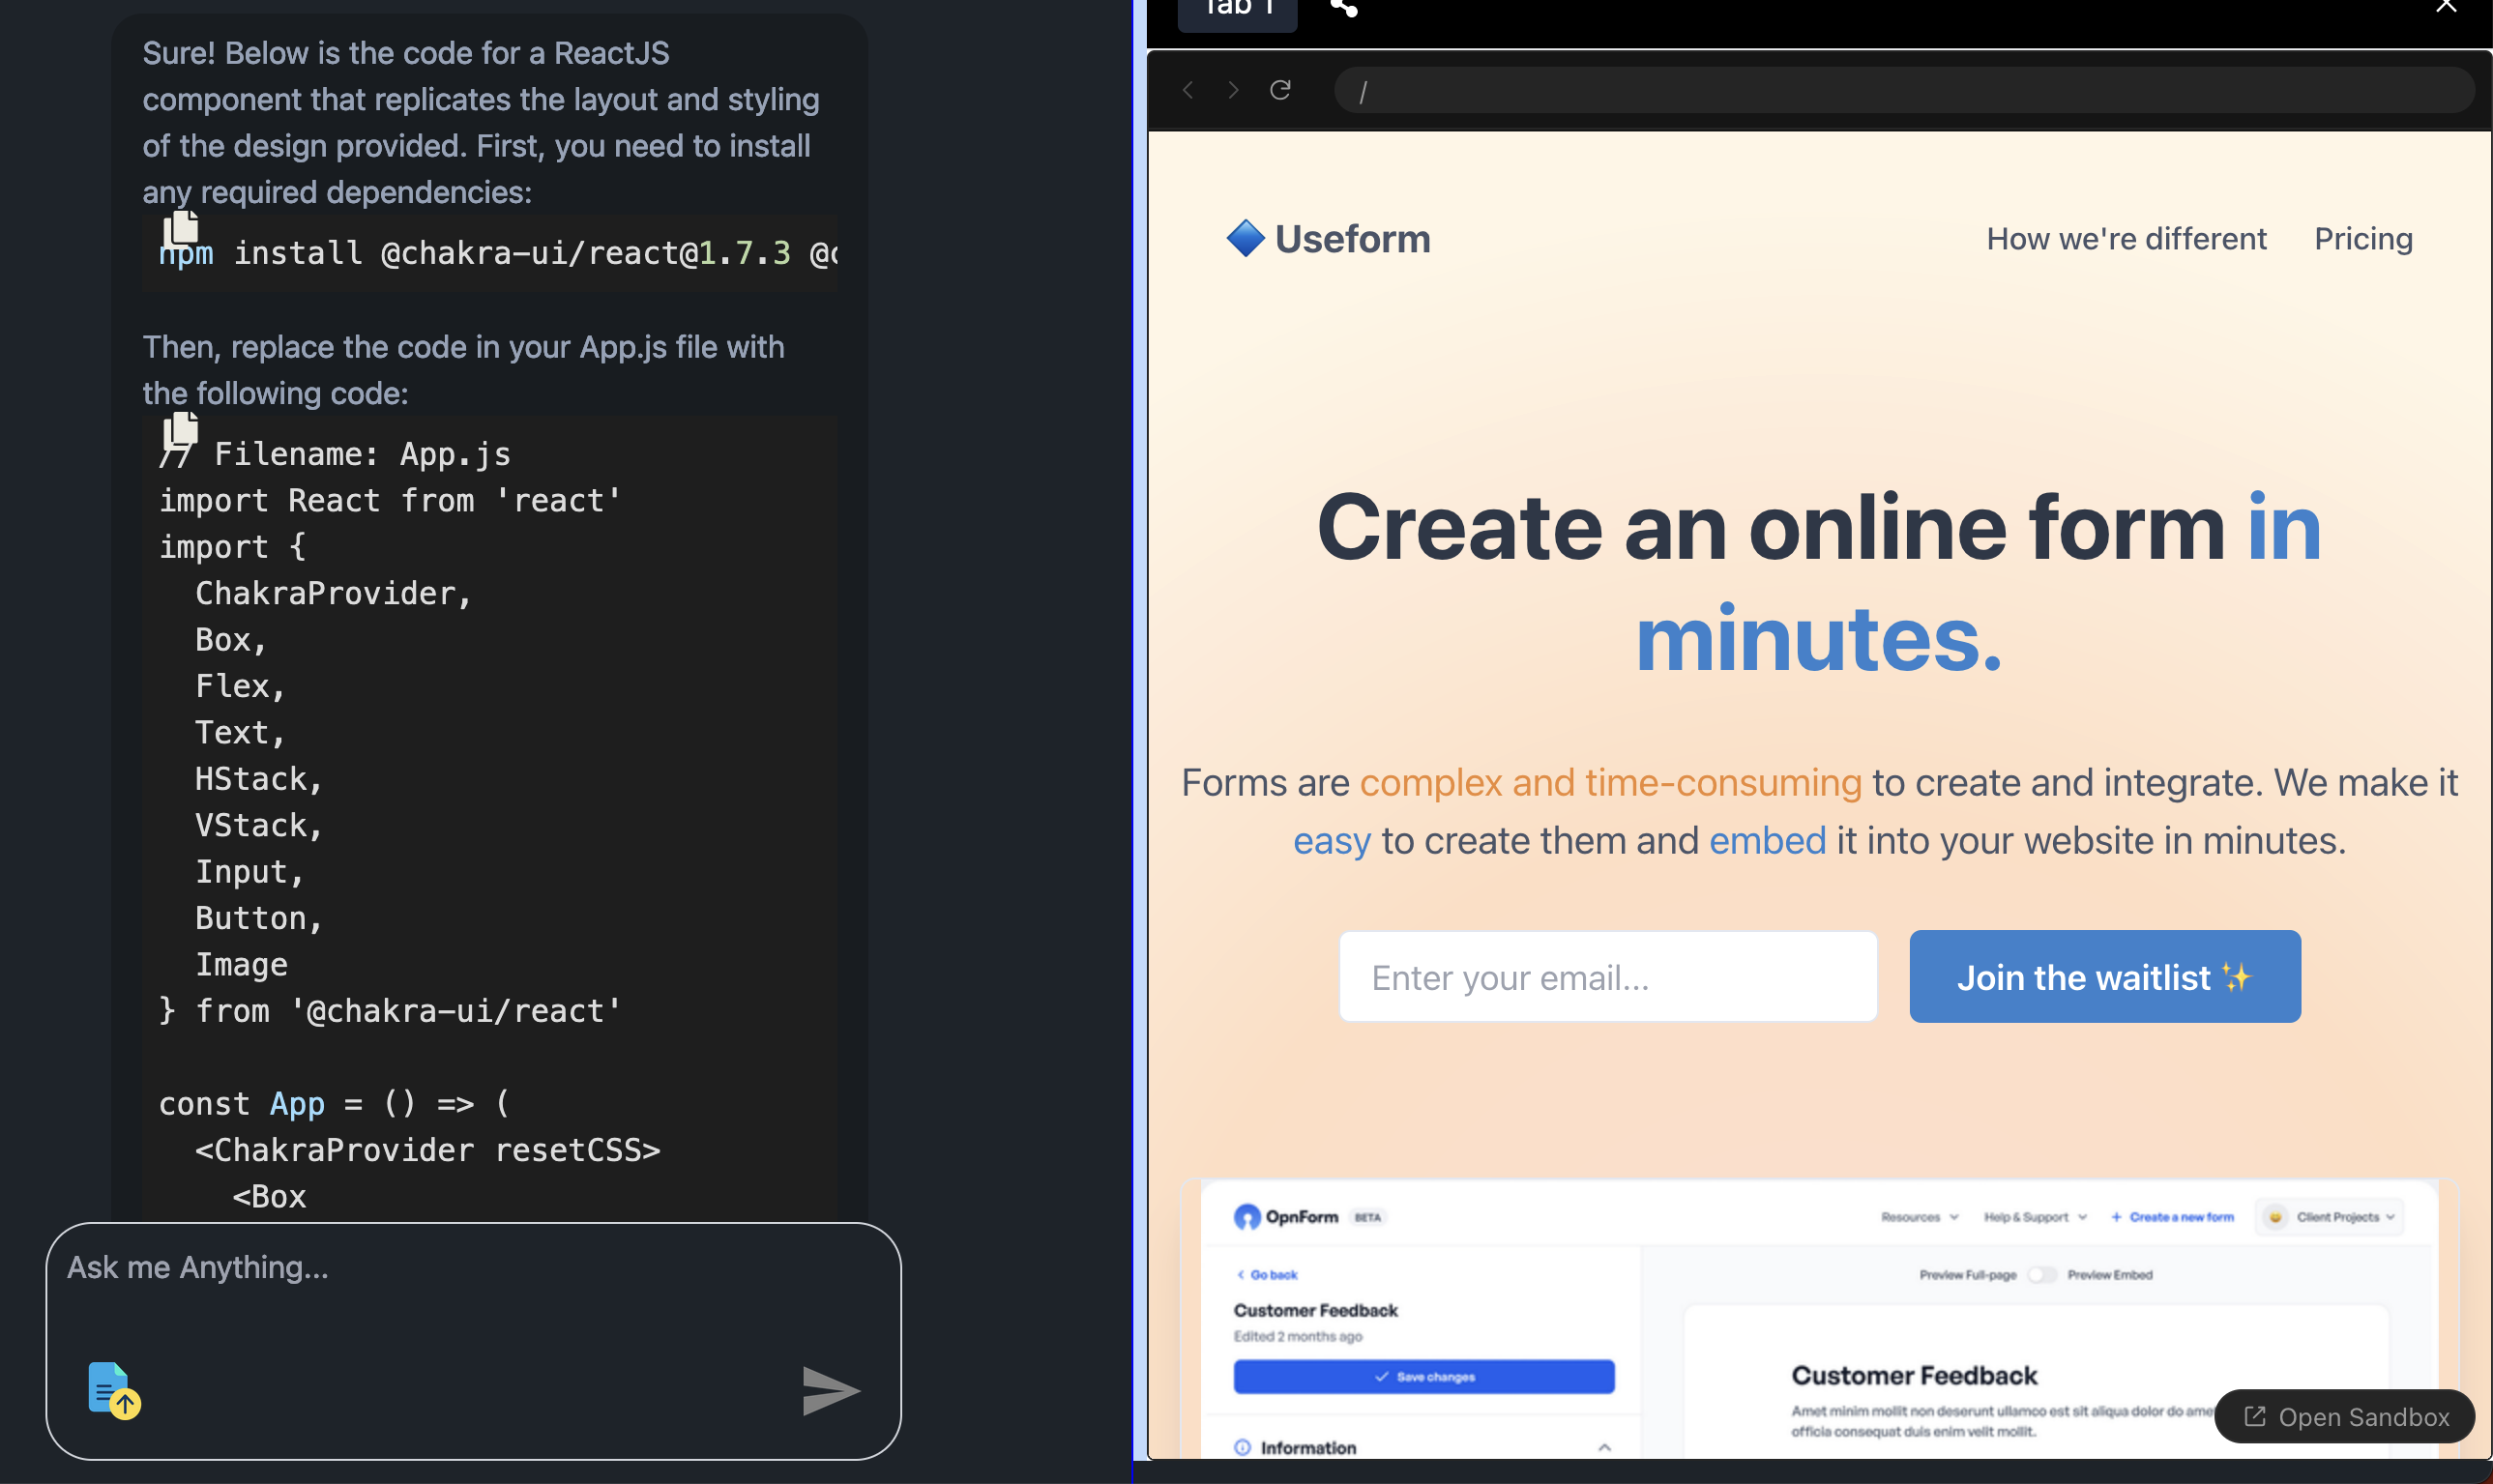This screenshot has height=1484, width=2493.
Task: Click the 'const App = () => (' line
Action: coord(334,1104)
